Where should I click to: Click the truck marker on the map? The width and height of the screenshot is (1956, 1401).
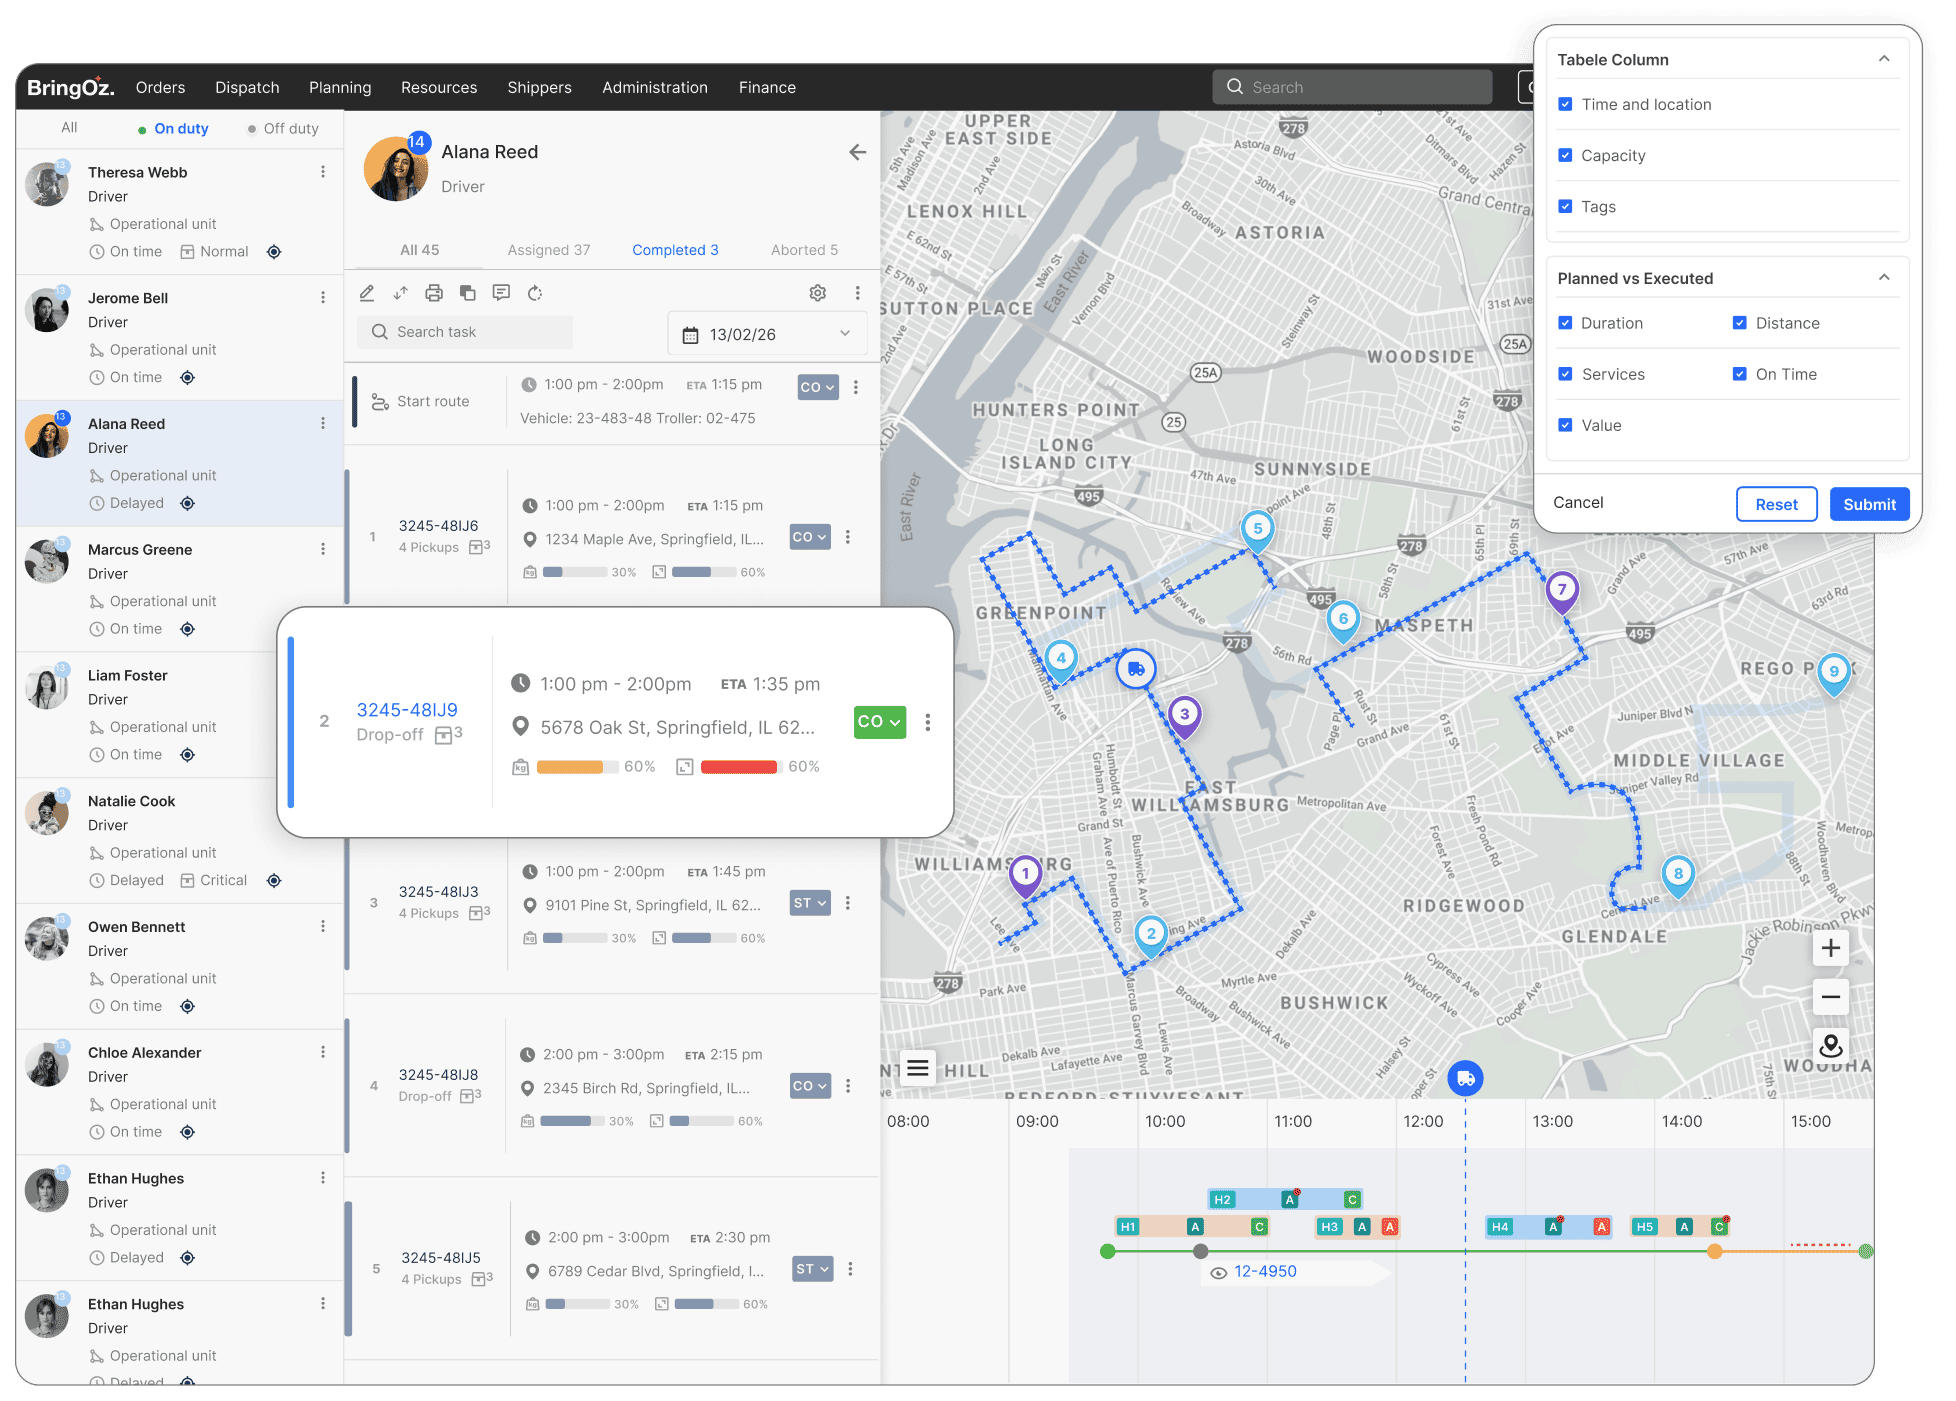pyautogui.click(x=1136, y=669)
